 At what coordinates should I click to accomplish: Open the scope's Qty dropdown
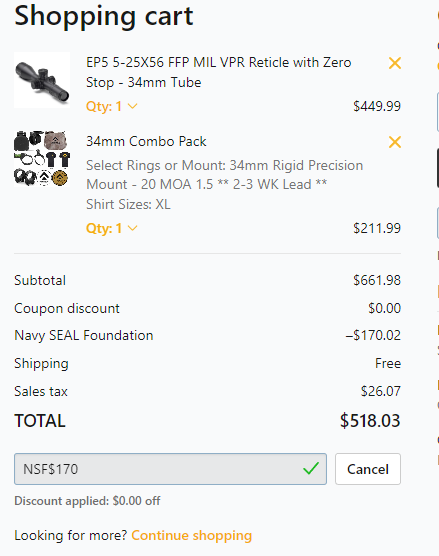click(112, 106)
